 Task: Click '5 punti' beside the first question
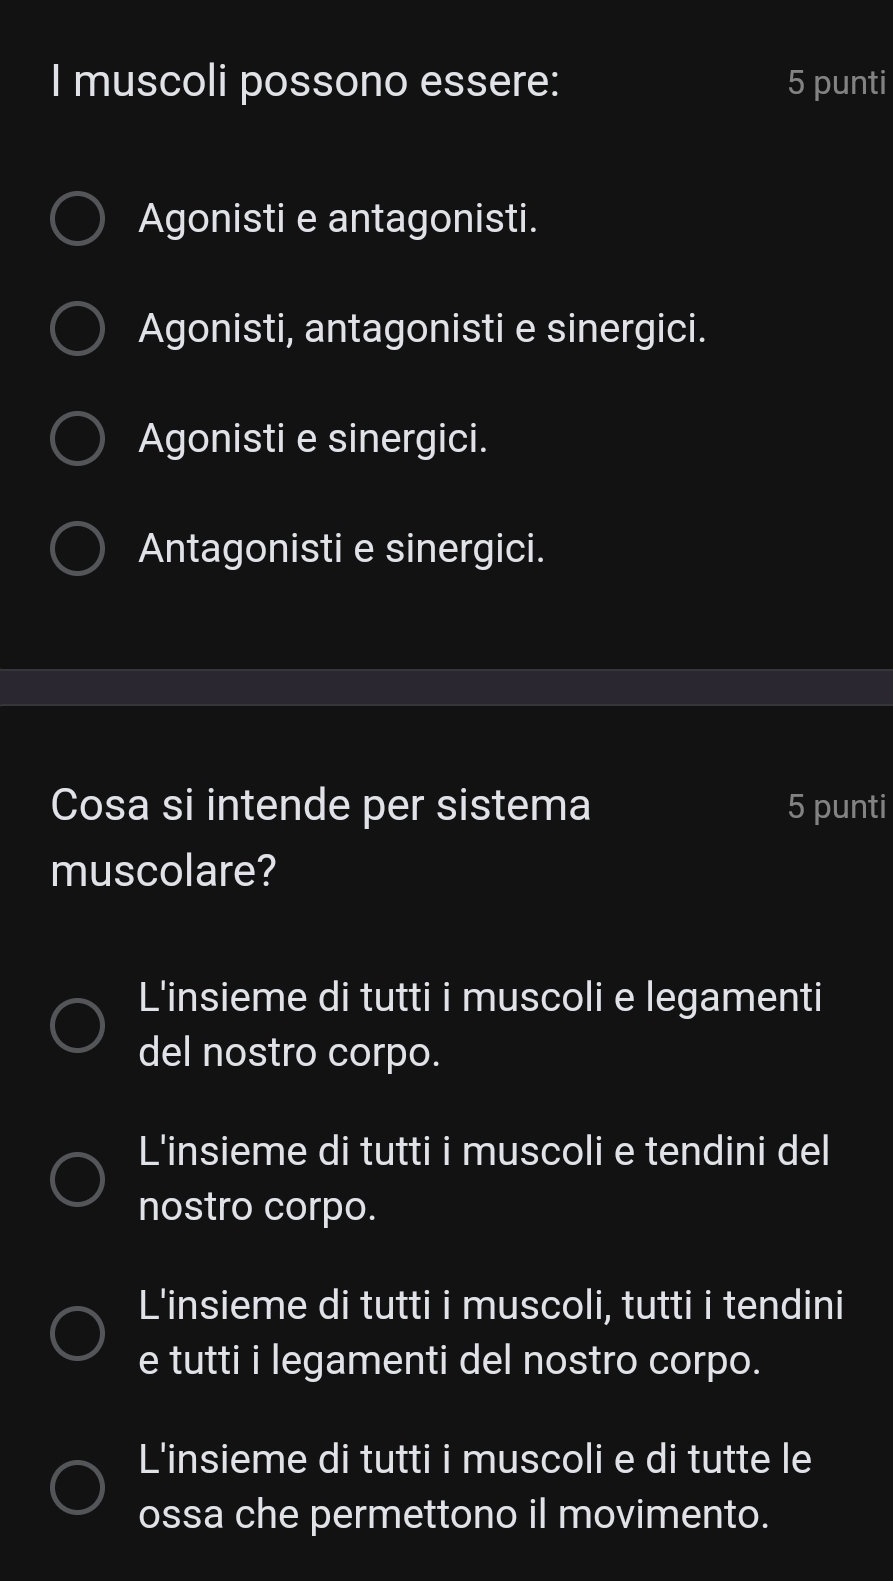point(836,83)
